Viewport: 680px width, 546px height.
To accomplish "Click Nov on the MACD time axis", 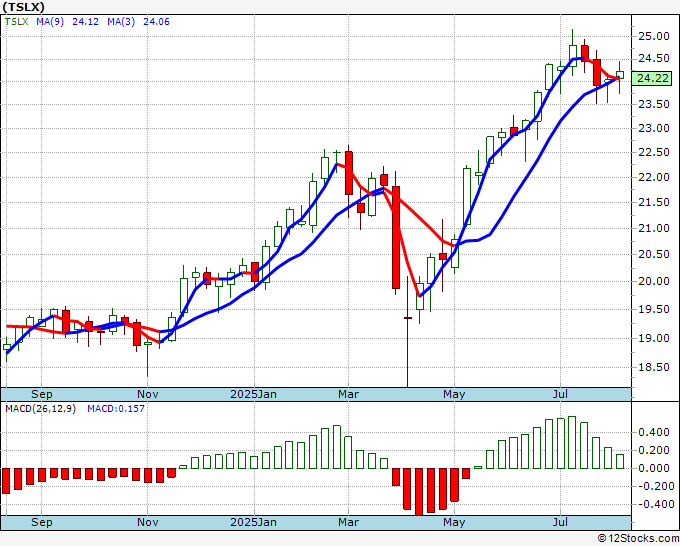I will (147, 522).
